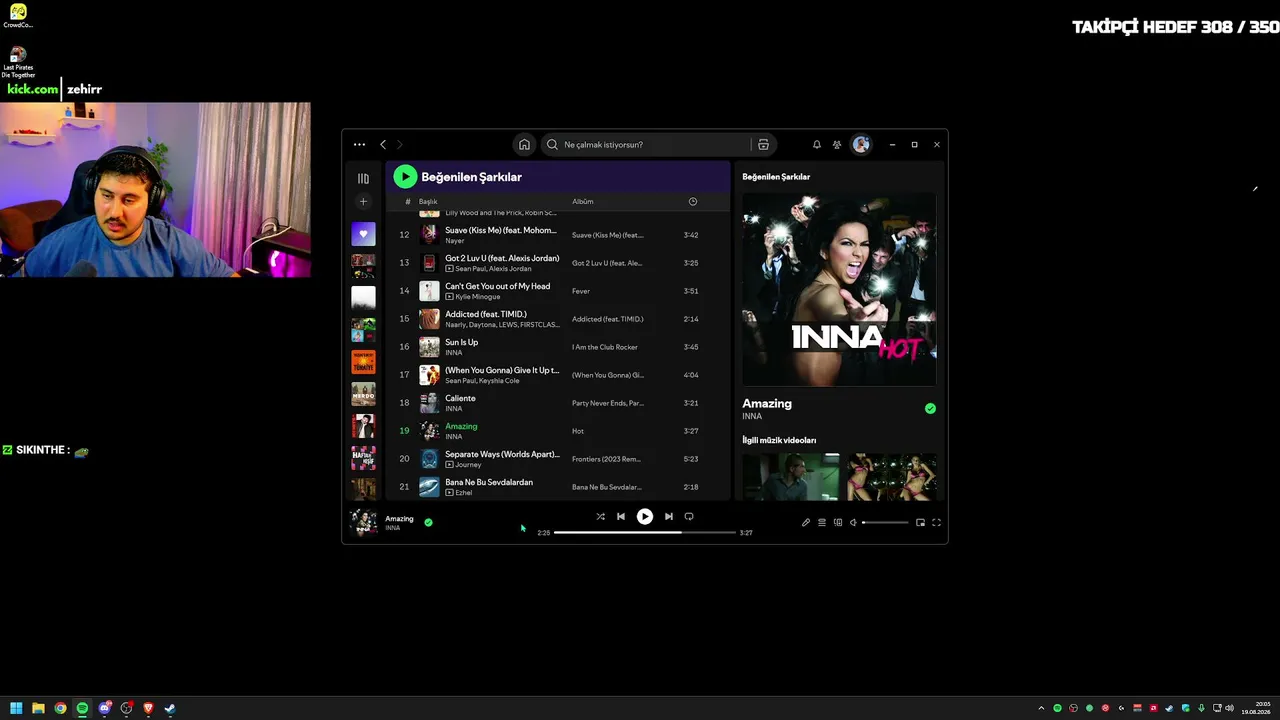Open artist link 'Nayer'
This screenshot has height=720, width=1280.
(455, 241)
